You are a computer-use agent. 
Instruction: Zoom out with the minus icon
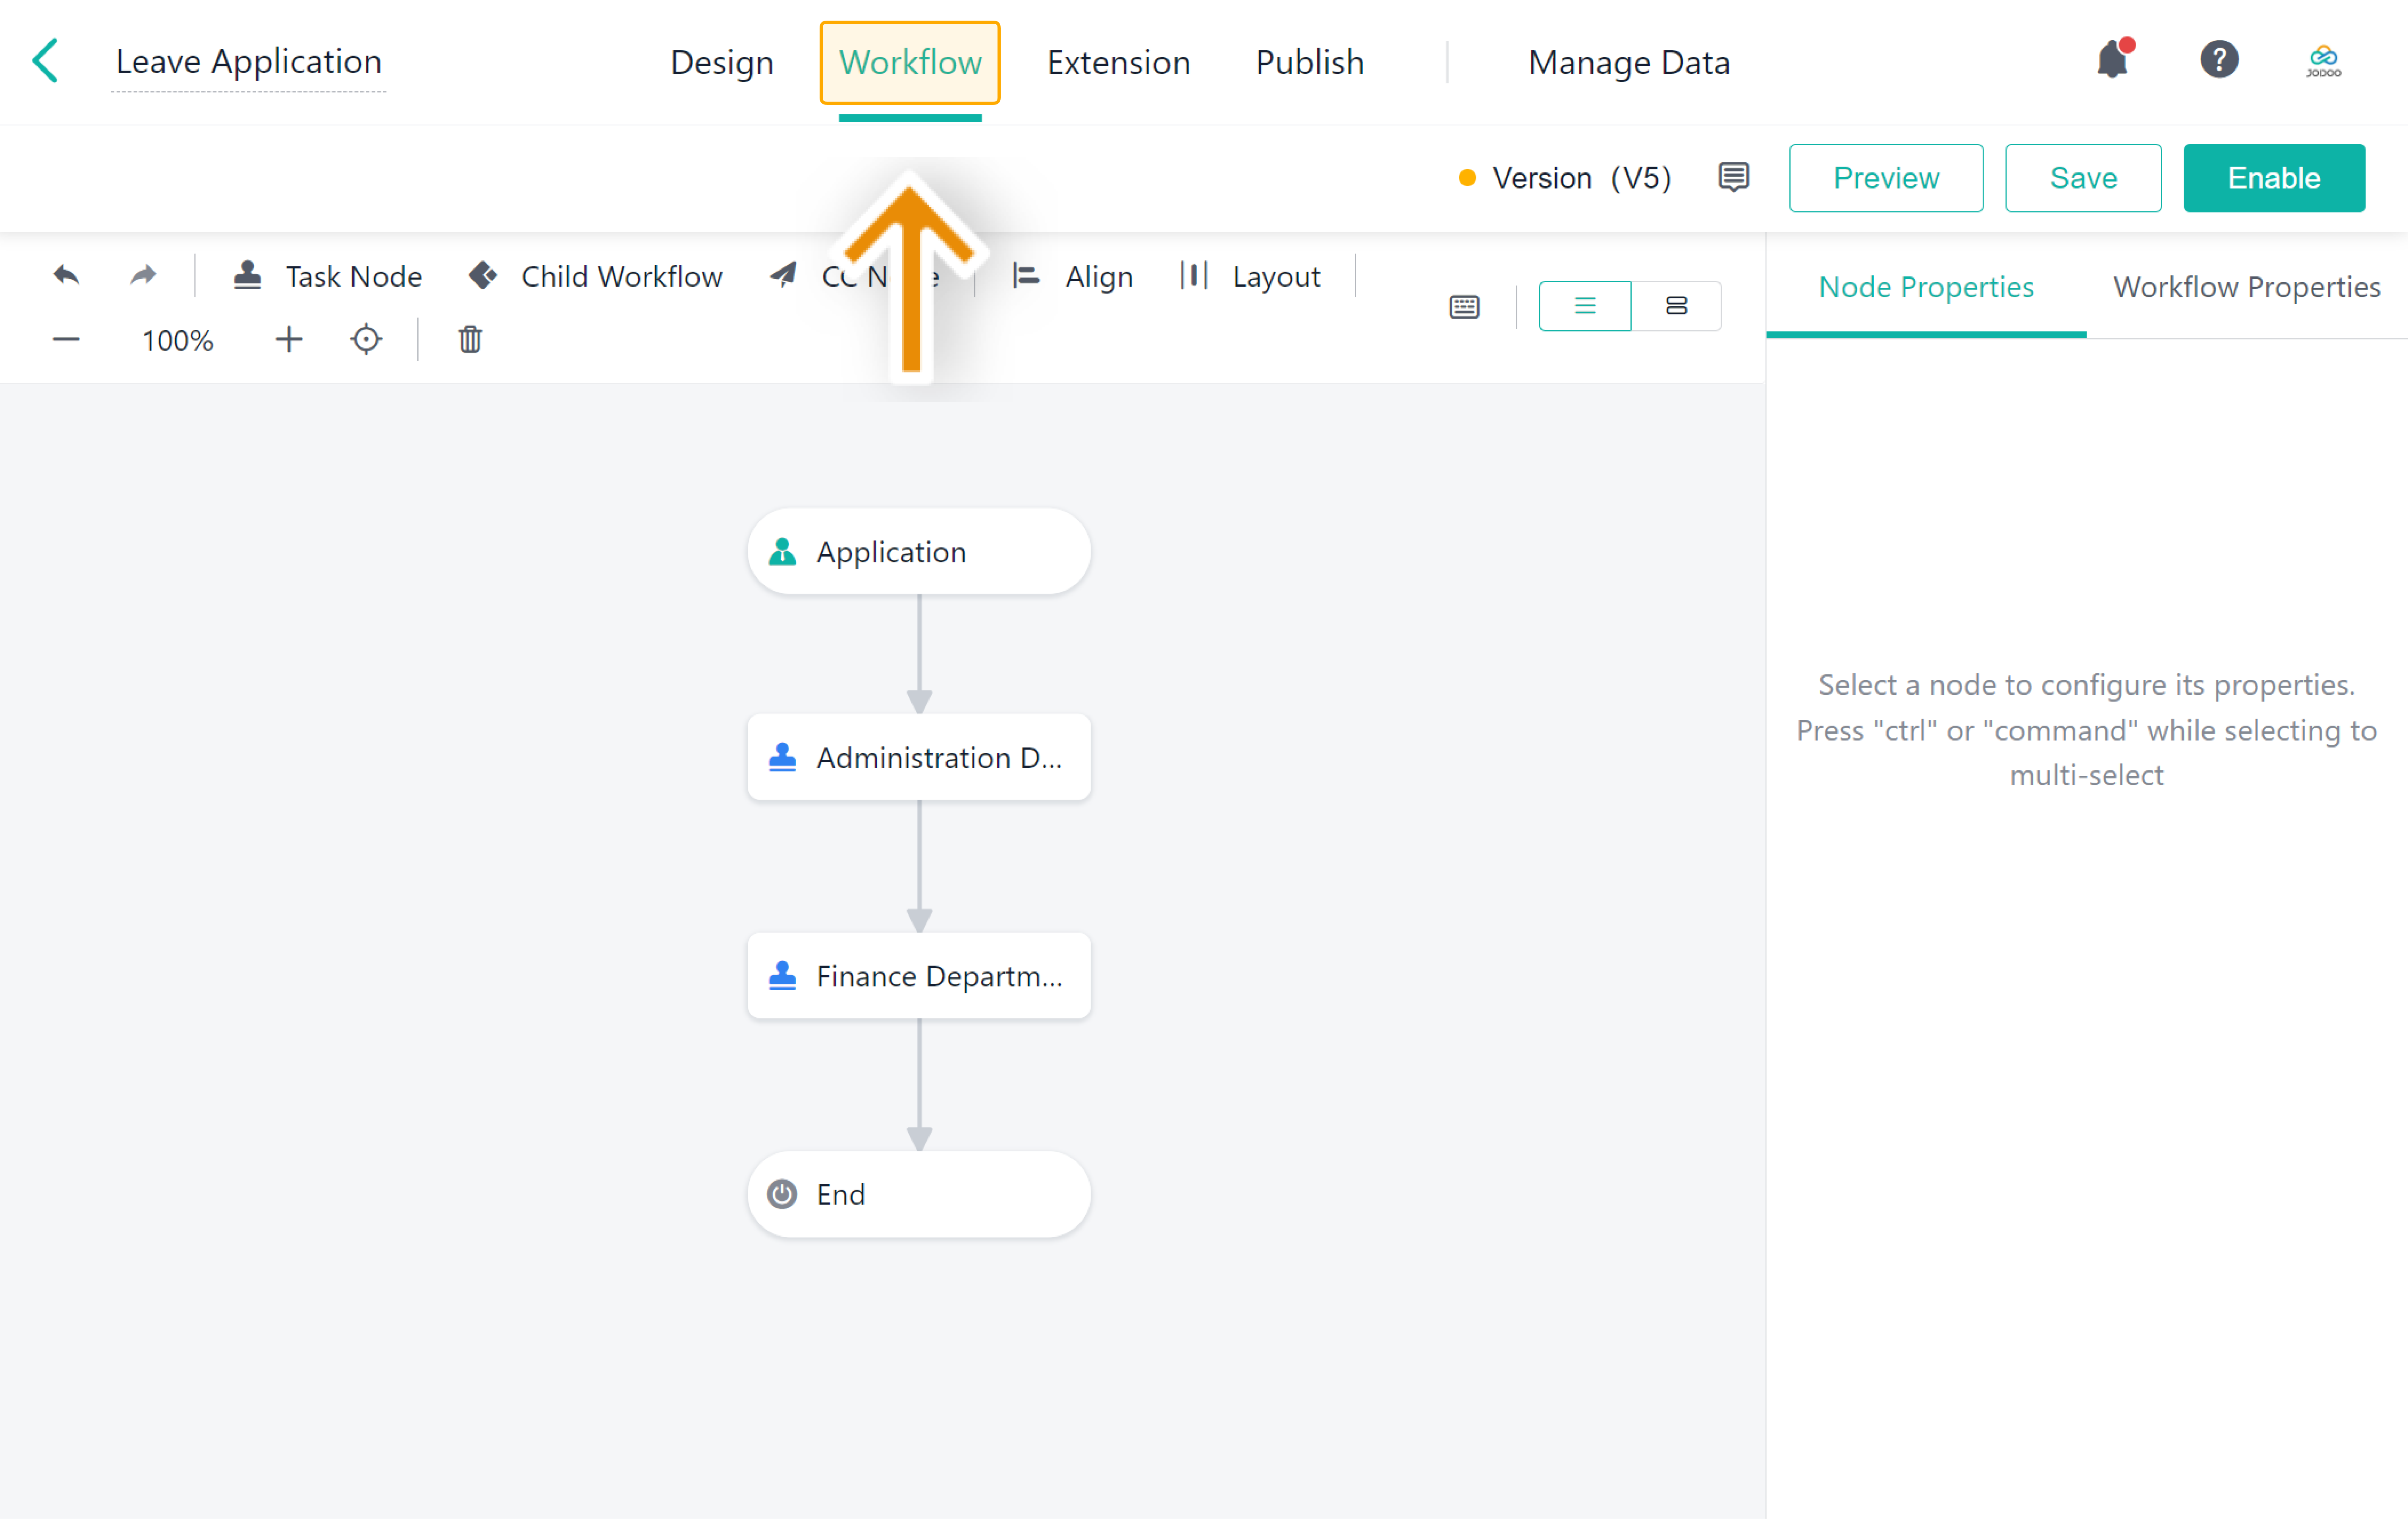tap(66, 340)
